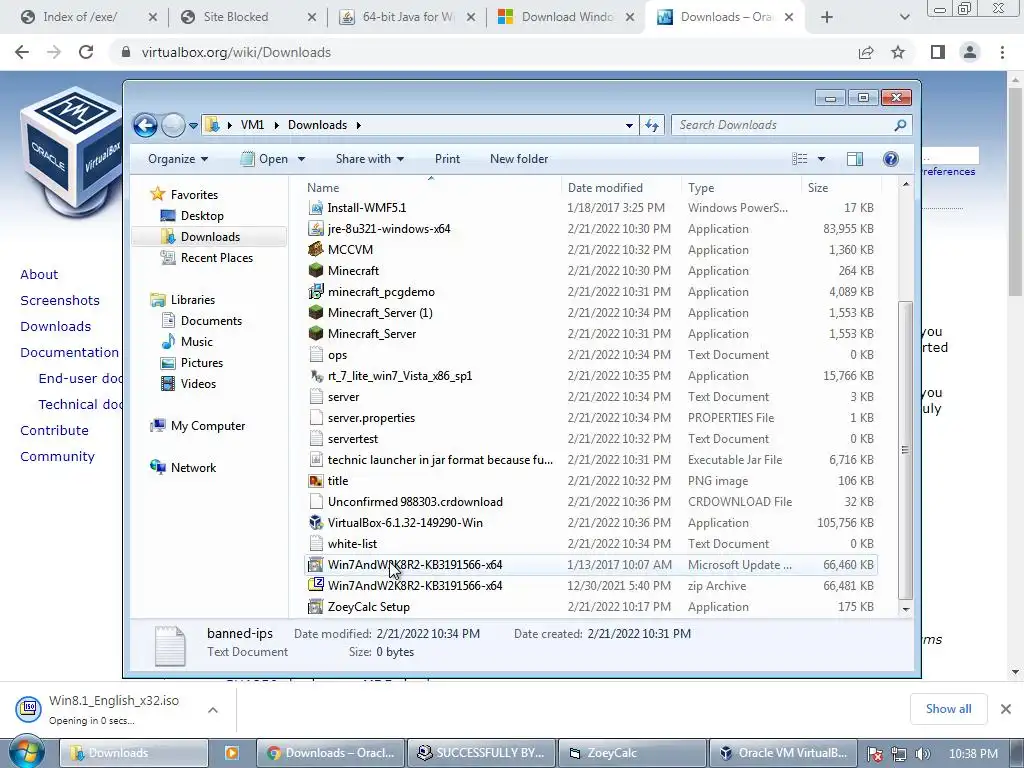
Task: Select the ZoeyCalc Setup application icon
Action: (316, 607)
